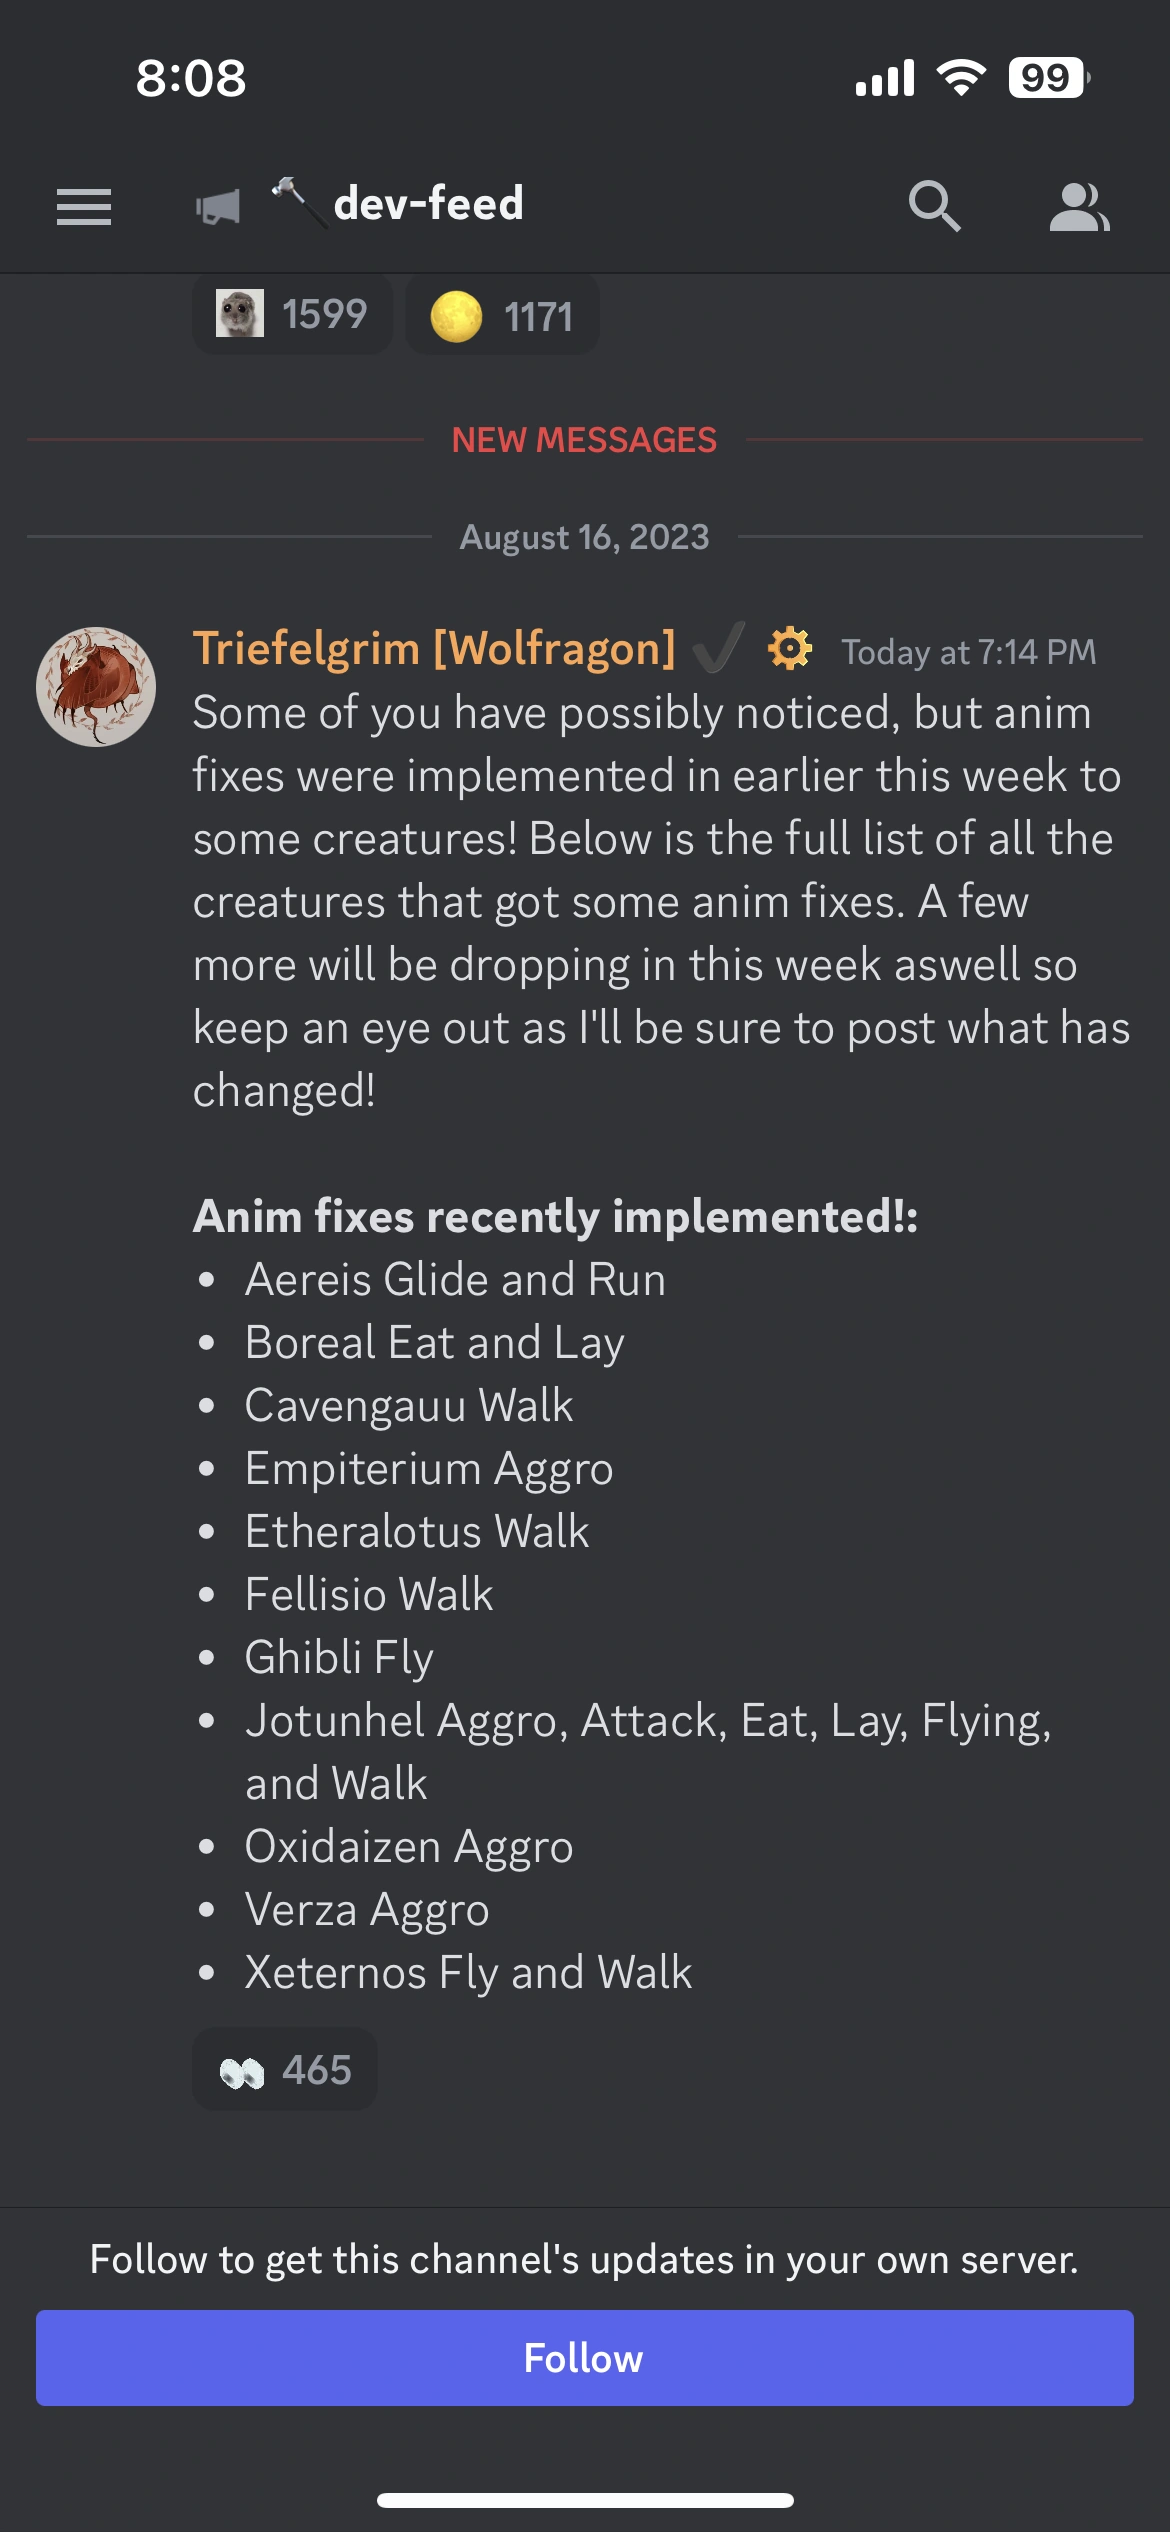Screen dimensions: 1170x2532
Task: Tap the battery indicator showing 99
Action: coord(1044,77)
